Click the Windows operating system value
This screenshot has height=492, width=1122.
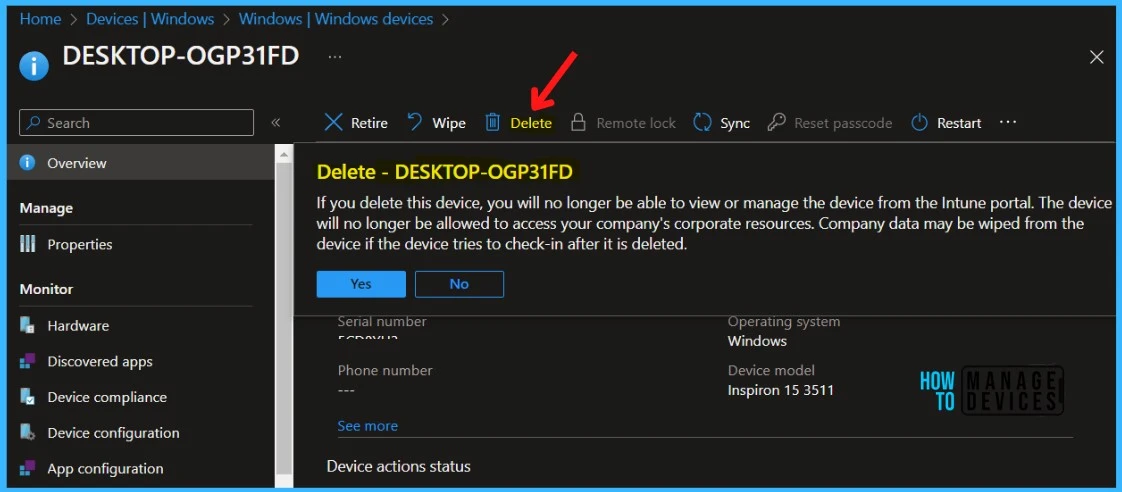pyautogui.click(x=757, y=341)
